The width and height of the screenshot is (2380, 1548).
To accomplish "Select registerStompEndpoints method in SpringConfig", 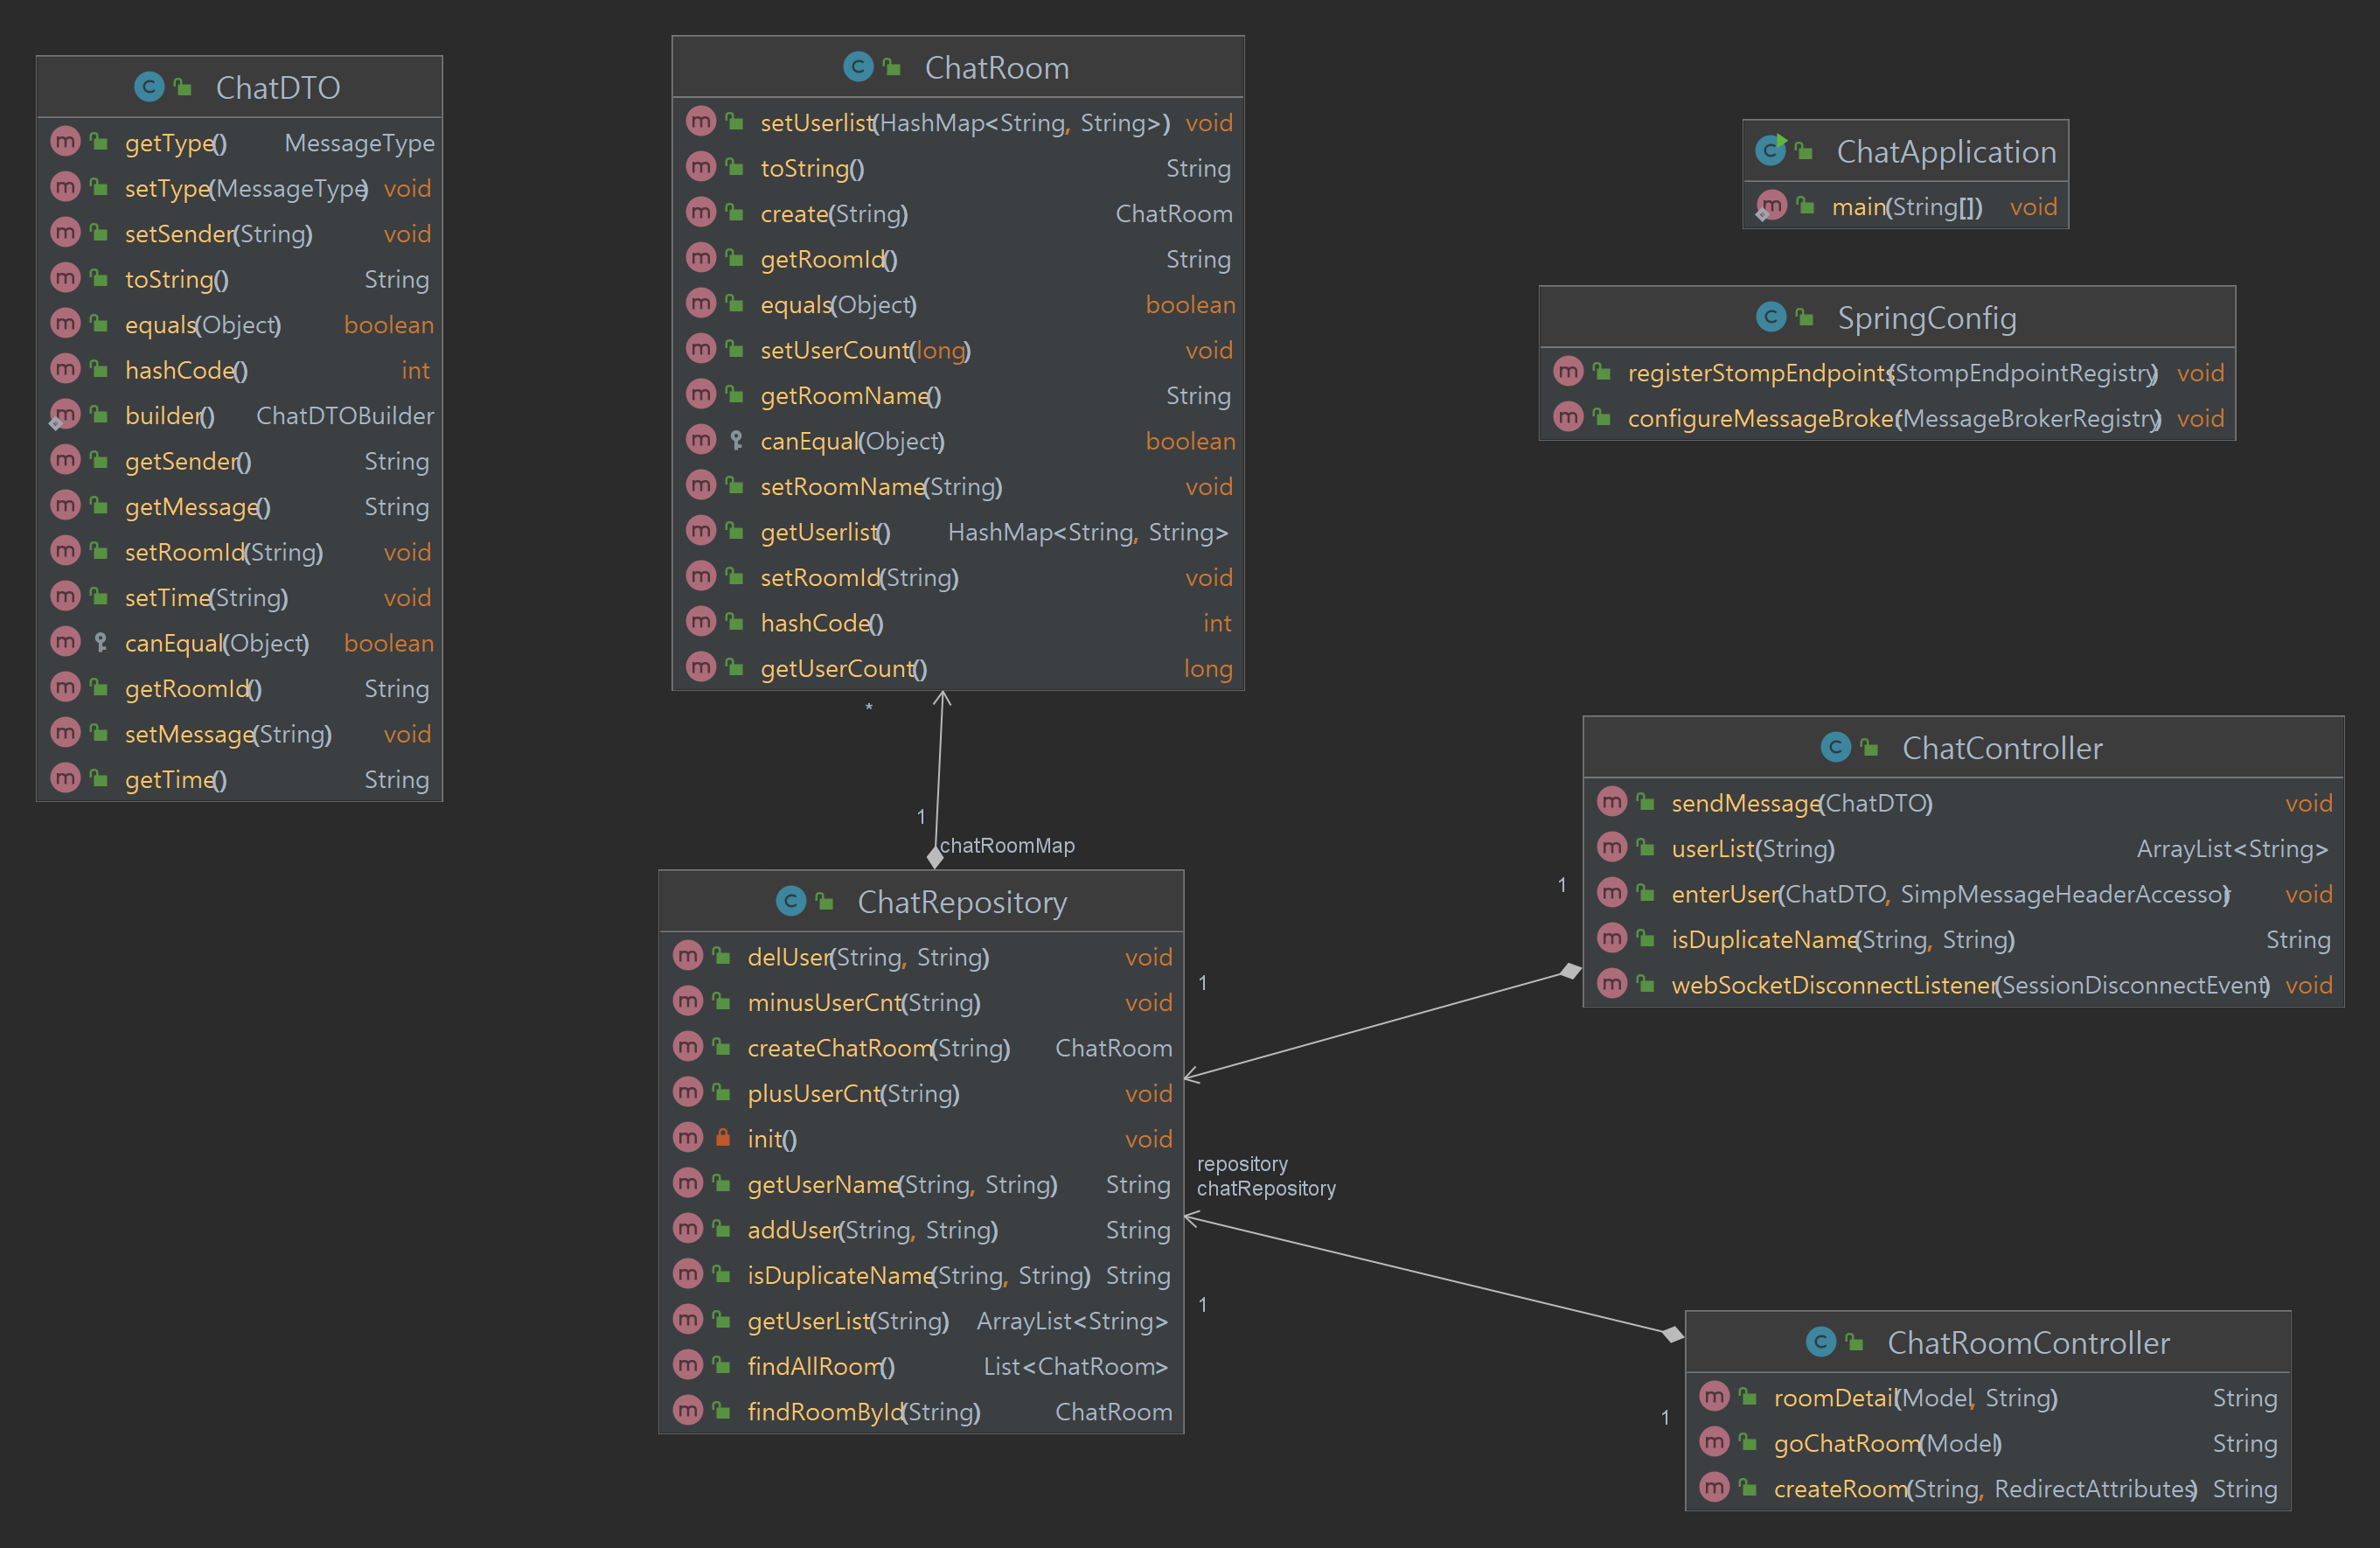I will (x=1890, y=373).
